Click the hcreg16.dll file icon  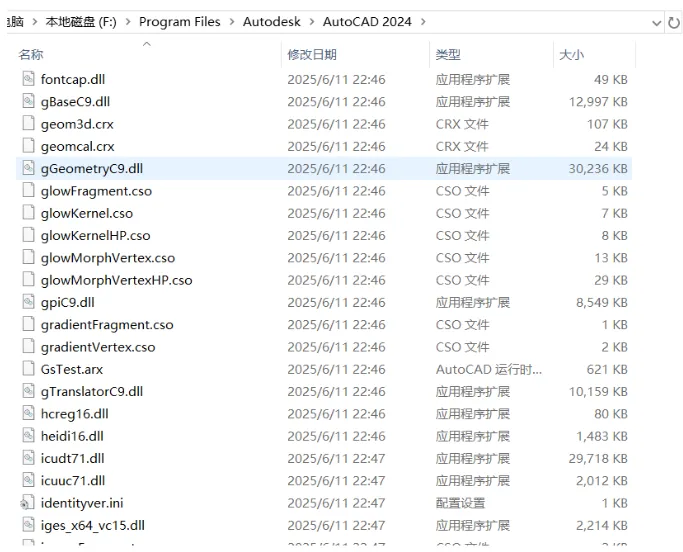(x=28, y=413)
